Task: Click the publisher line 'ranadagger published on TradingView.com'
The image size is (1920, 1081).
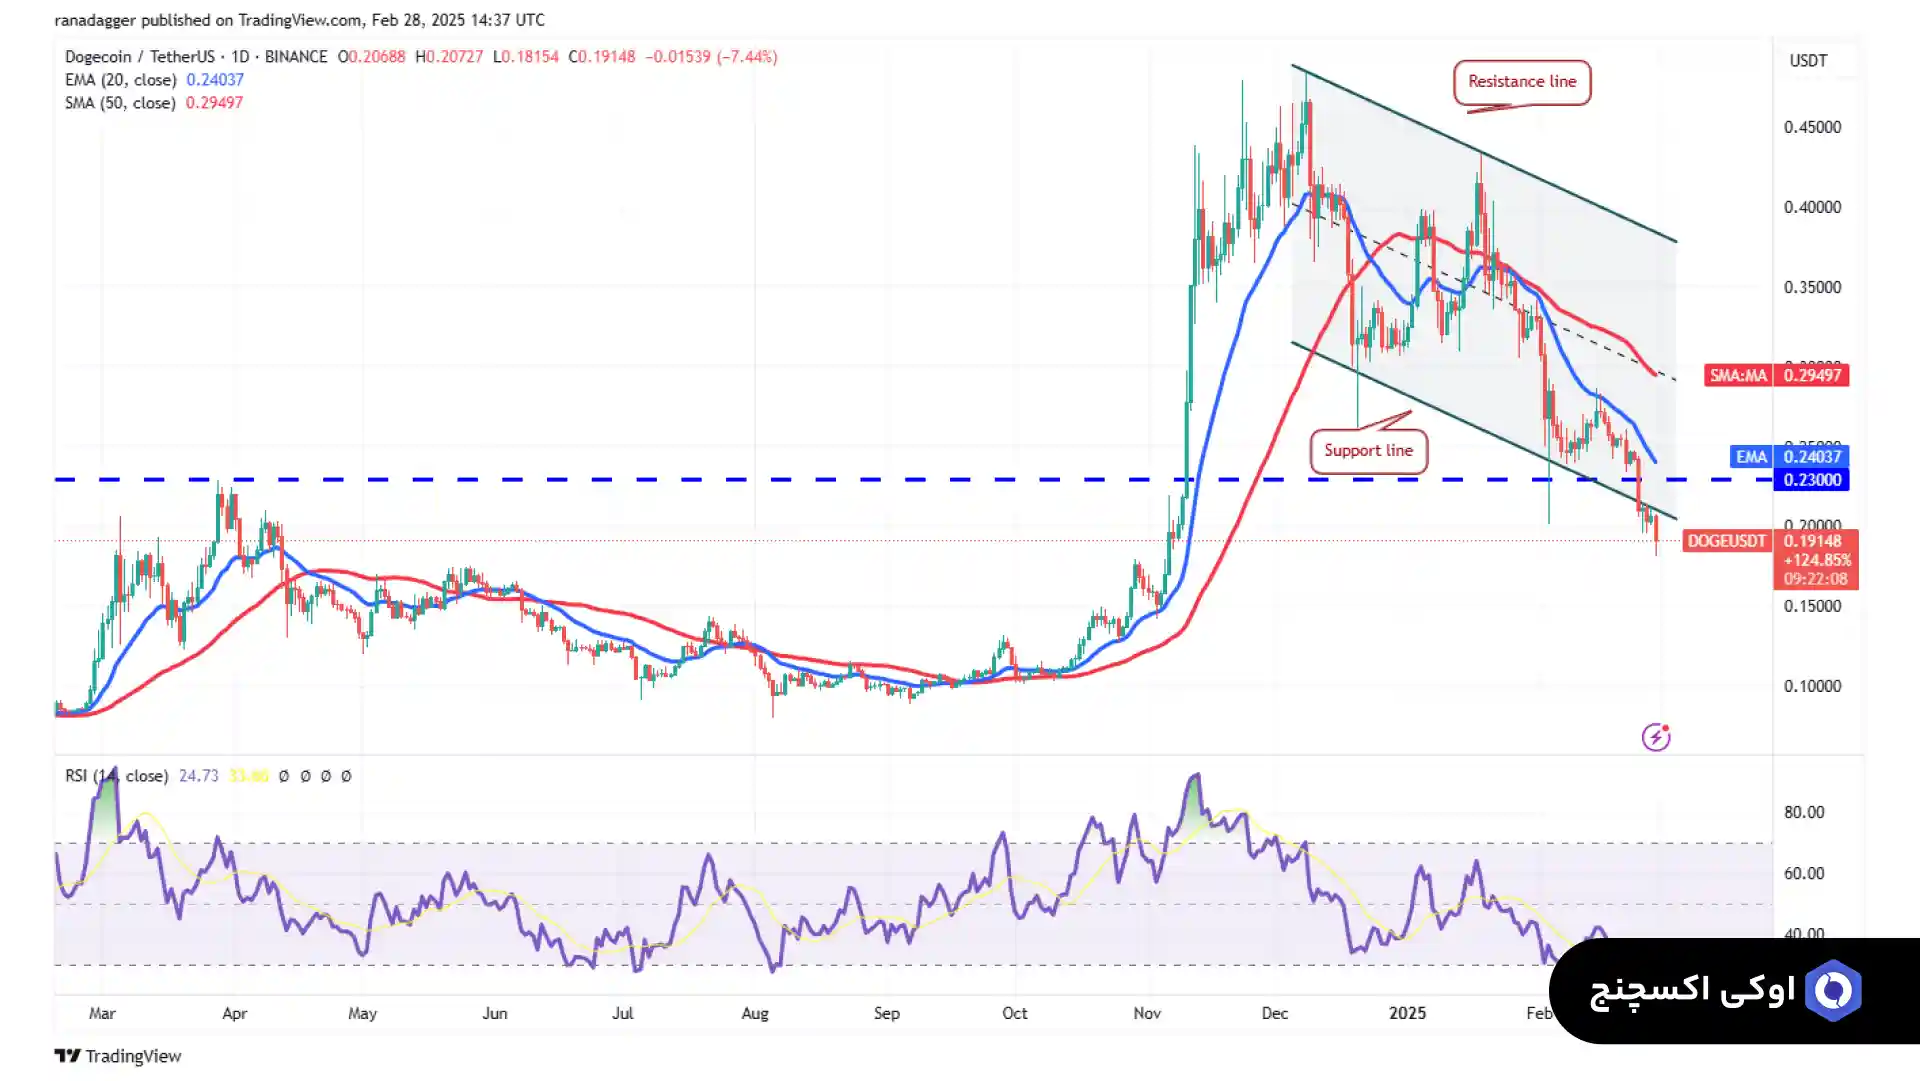Action: click(207, 20)
